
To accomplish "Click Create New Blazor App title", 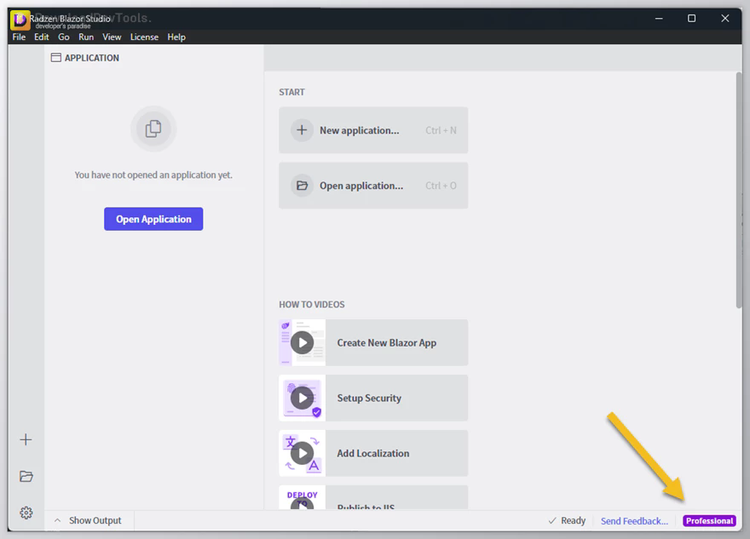I will [386, 343].
